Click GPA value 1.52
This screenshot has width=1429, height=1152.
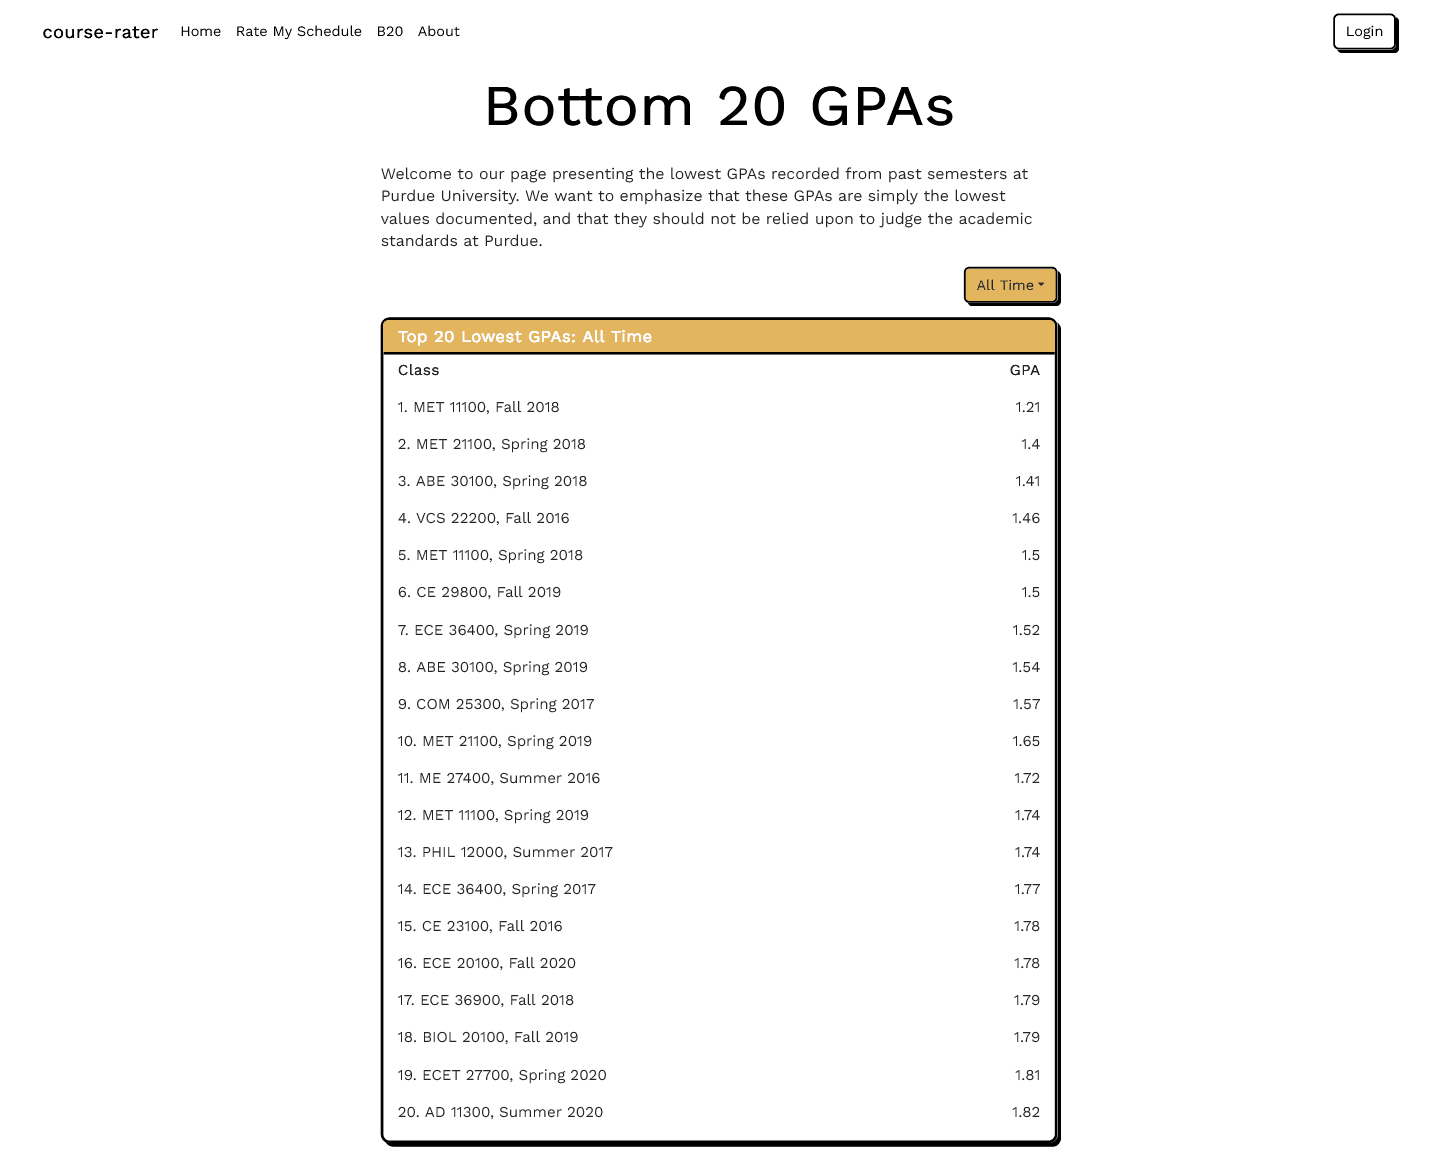coord(1026,630)
